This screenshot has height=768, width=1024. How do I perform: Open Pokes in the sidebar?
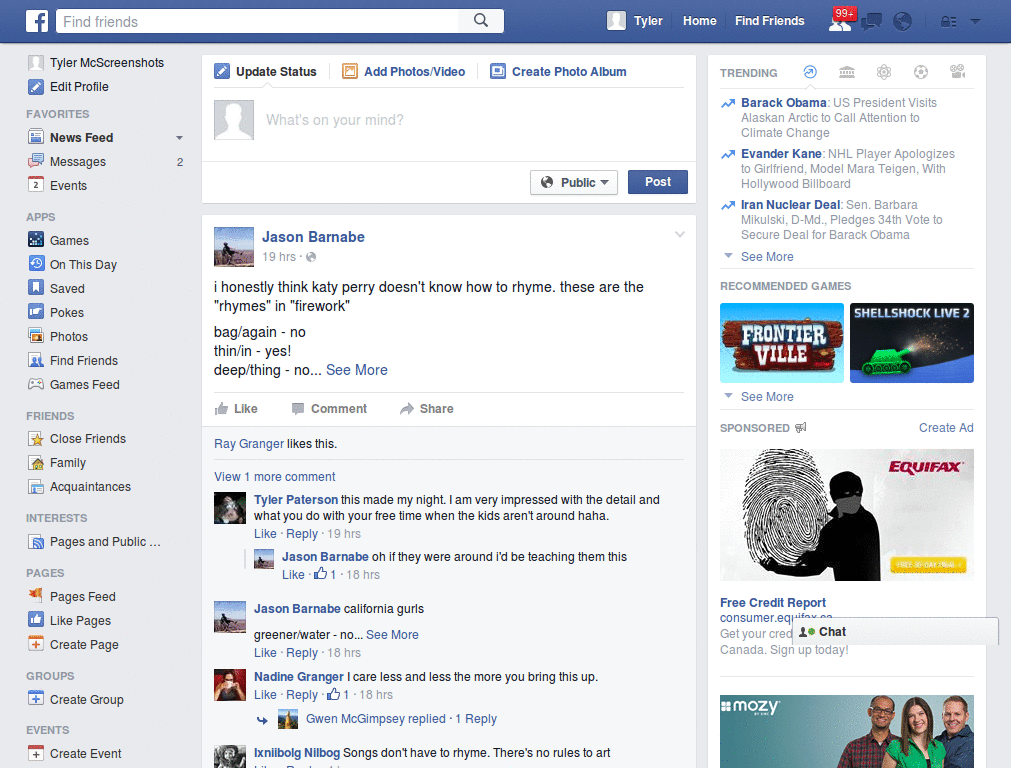67,312
